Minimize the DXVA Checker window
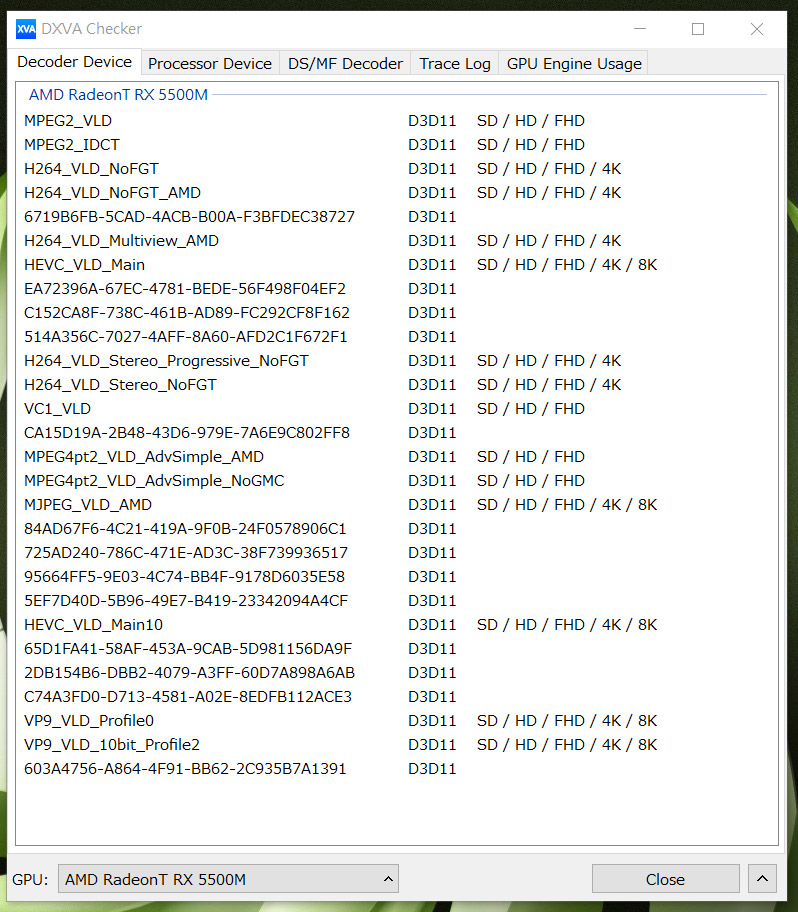798x912 pixels. point(640,28)
